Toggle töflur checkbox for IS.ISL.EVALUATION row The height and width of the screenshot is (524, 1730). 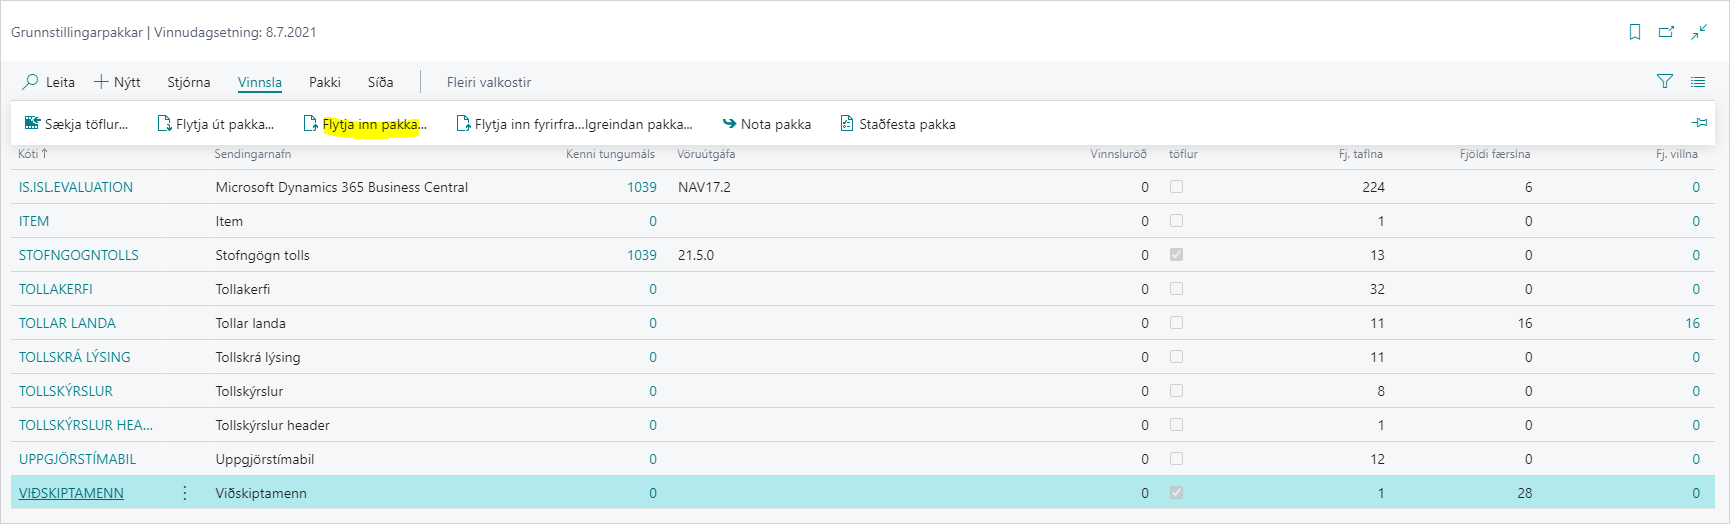coord(1176,187)
